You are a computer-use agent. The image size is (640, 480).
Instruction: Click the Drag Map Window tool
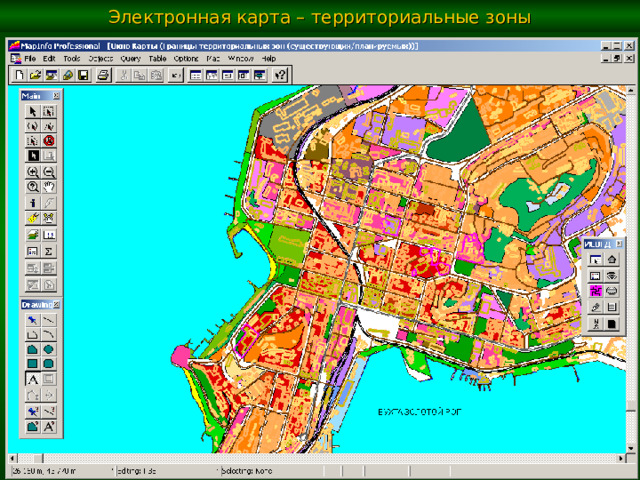click(x=49, y=218)
